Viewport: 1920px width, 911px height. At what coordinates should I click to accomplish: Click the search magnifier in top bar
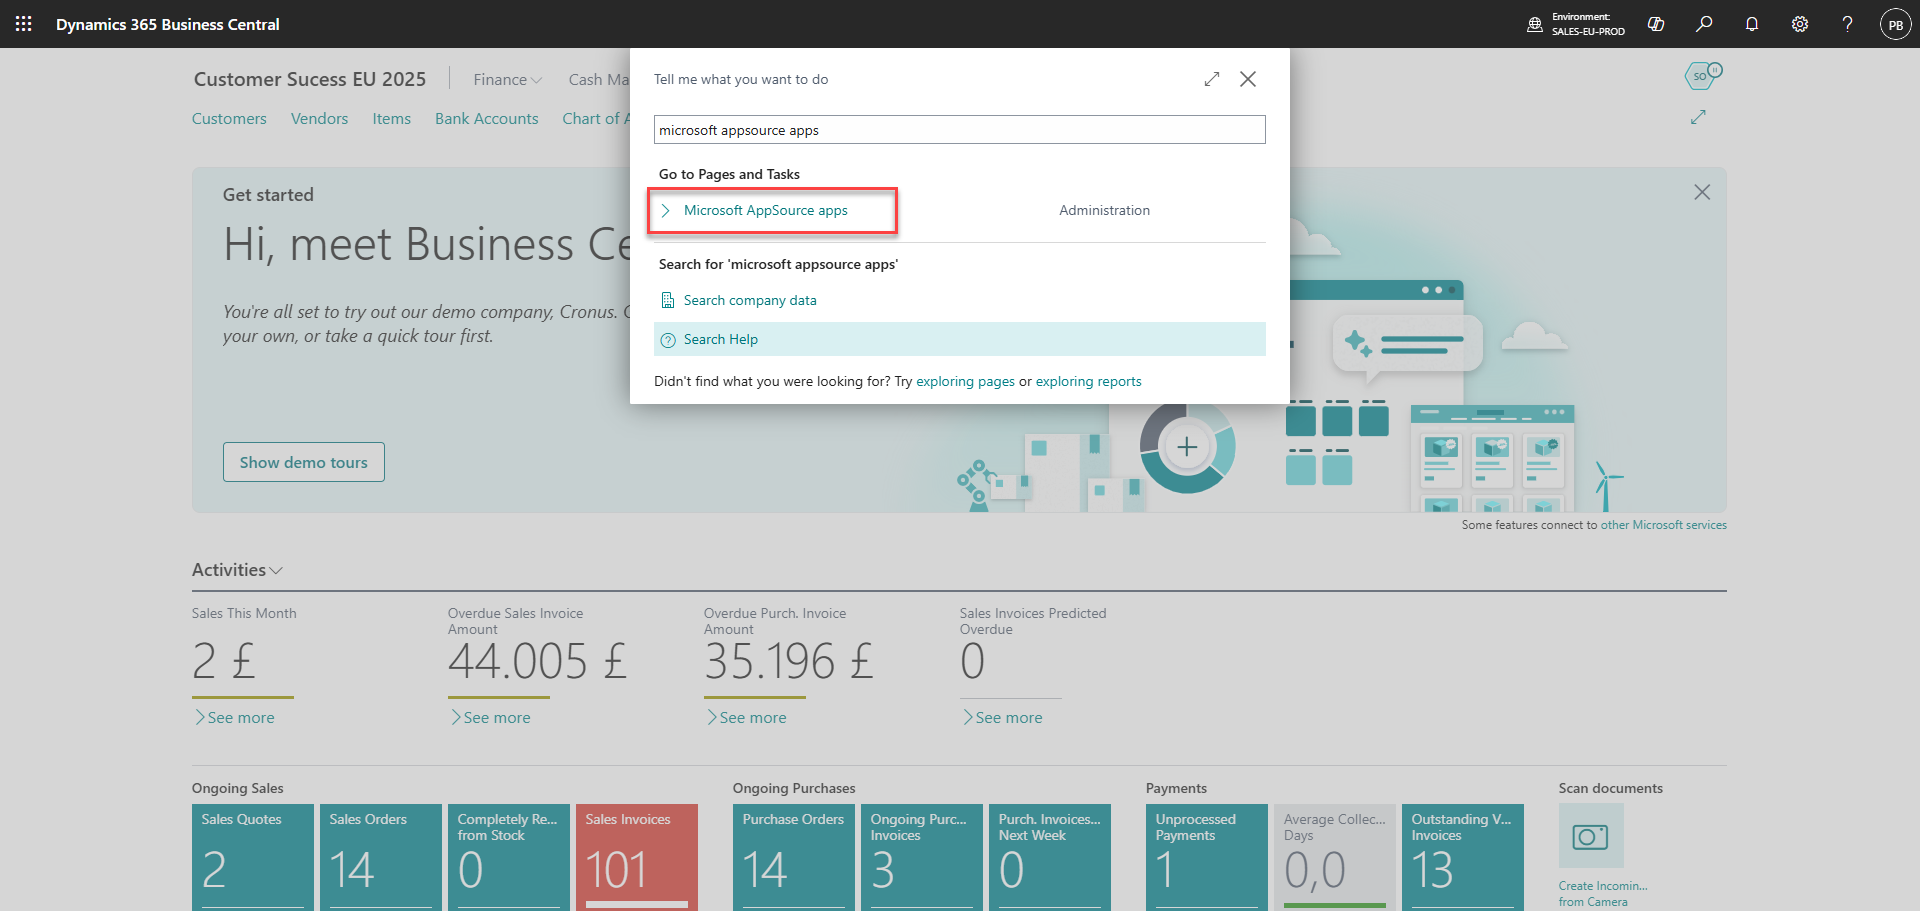click(x=1704, y=24)
